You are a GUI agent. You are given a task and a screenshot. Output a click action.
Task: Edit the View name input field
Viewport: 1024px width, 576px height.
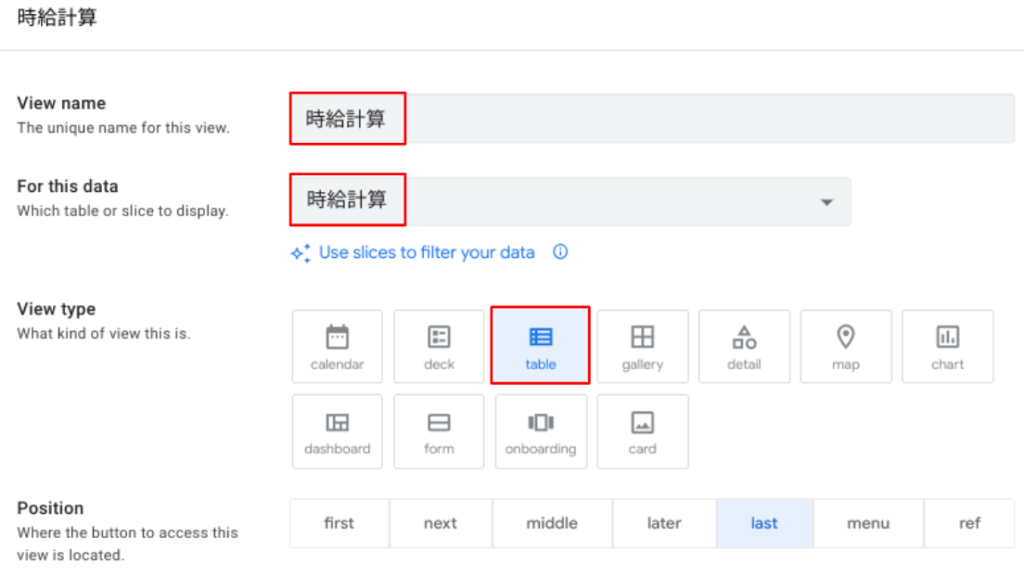point(652,118)
